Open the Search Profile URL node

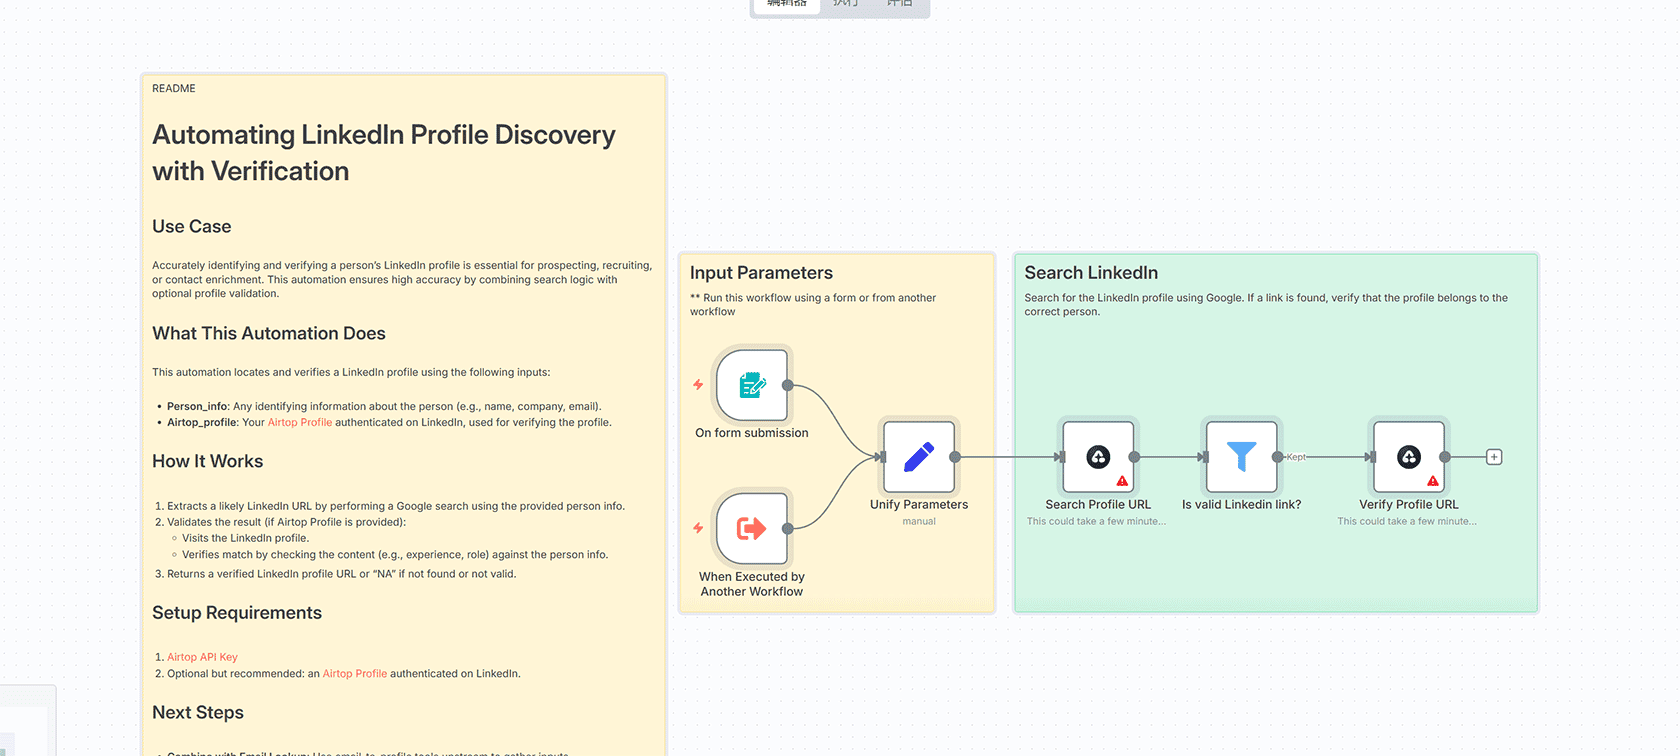[1097, 457]
